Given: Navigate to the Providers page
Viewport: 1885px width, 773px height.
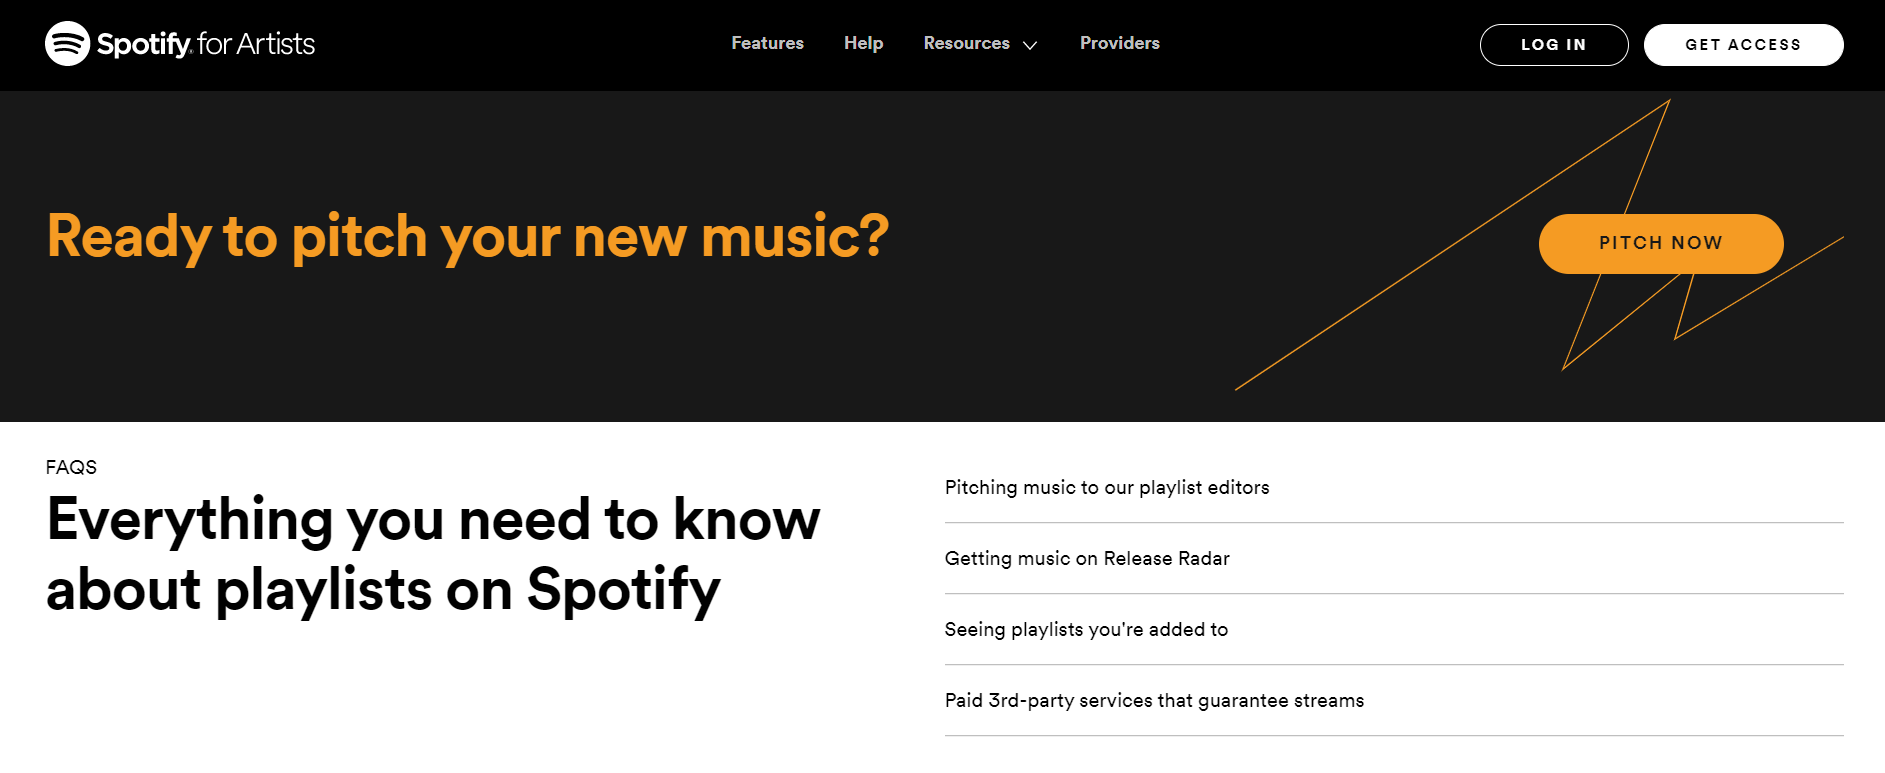Looking at the screenshot, I should point(1119,44).
